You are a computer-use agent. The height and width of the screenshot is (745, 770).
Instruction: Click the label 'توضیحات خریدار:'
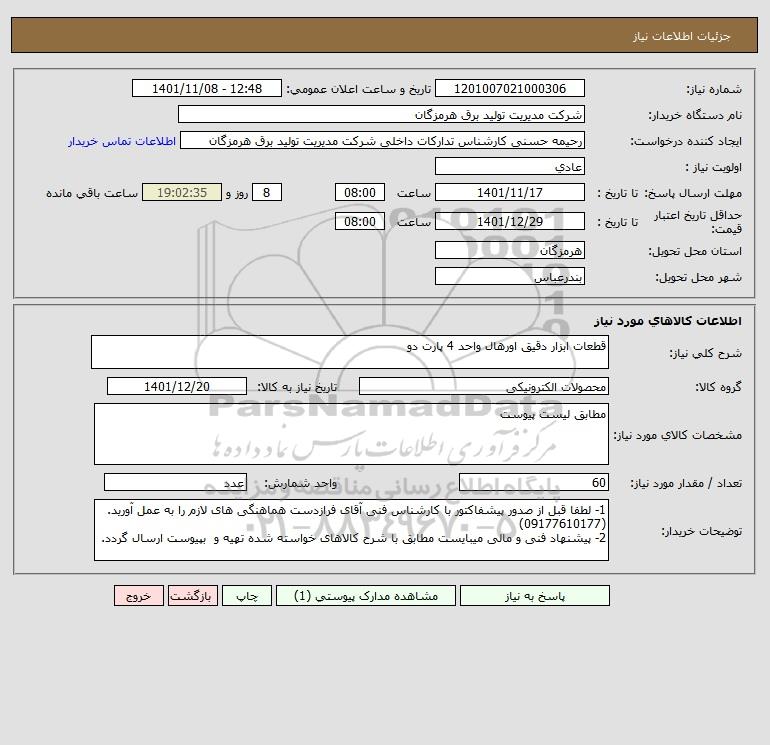pyautogui.click(x=701, y=531)
